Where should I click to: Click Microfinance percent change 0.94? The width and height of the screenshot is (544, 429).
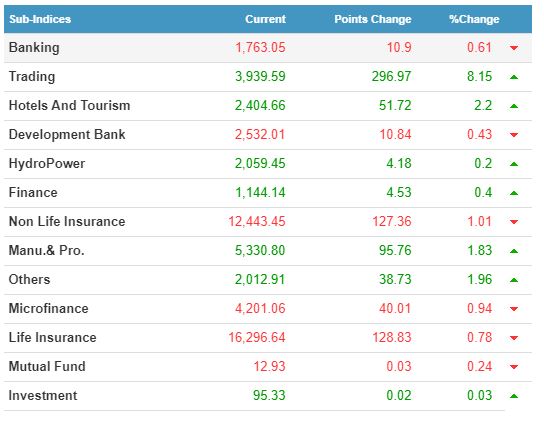click(479, 309)
